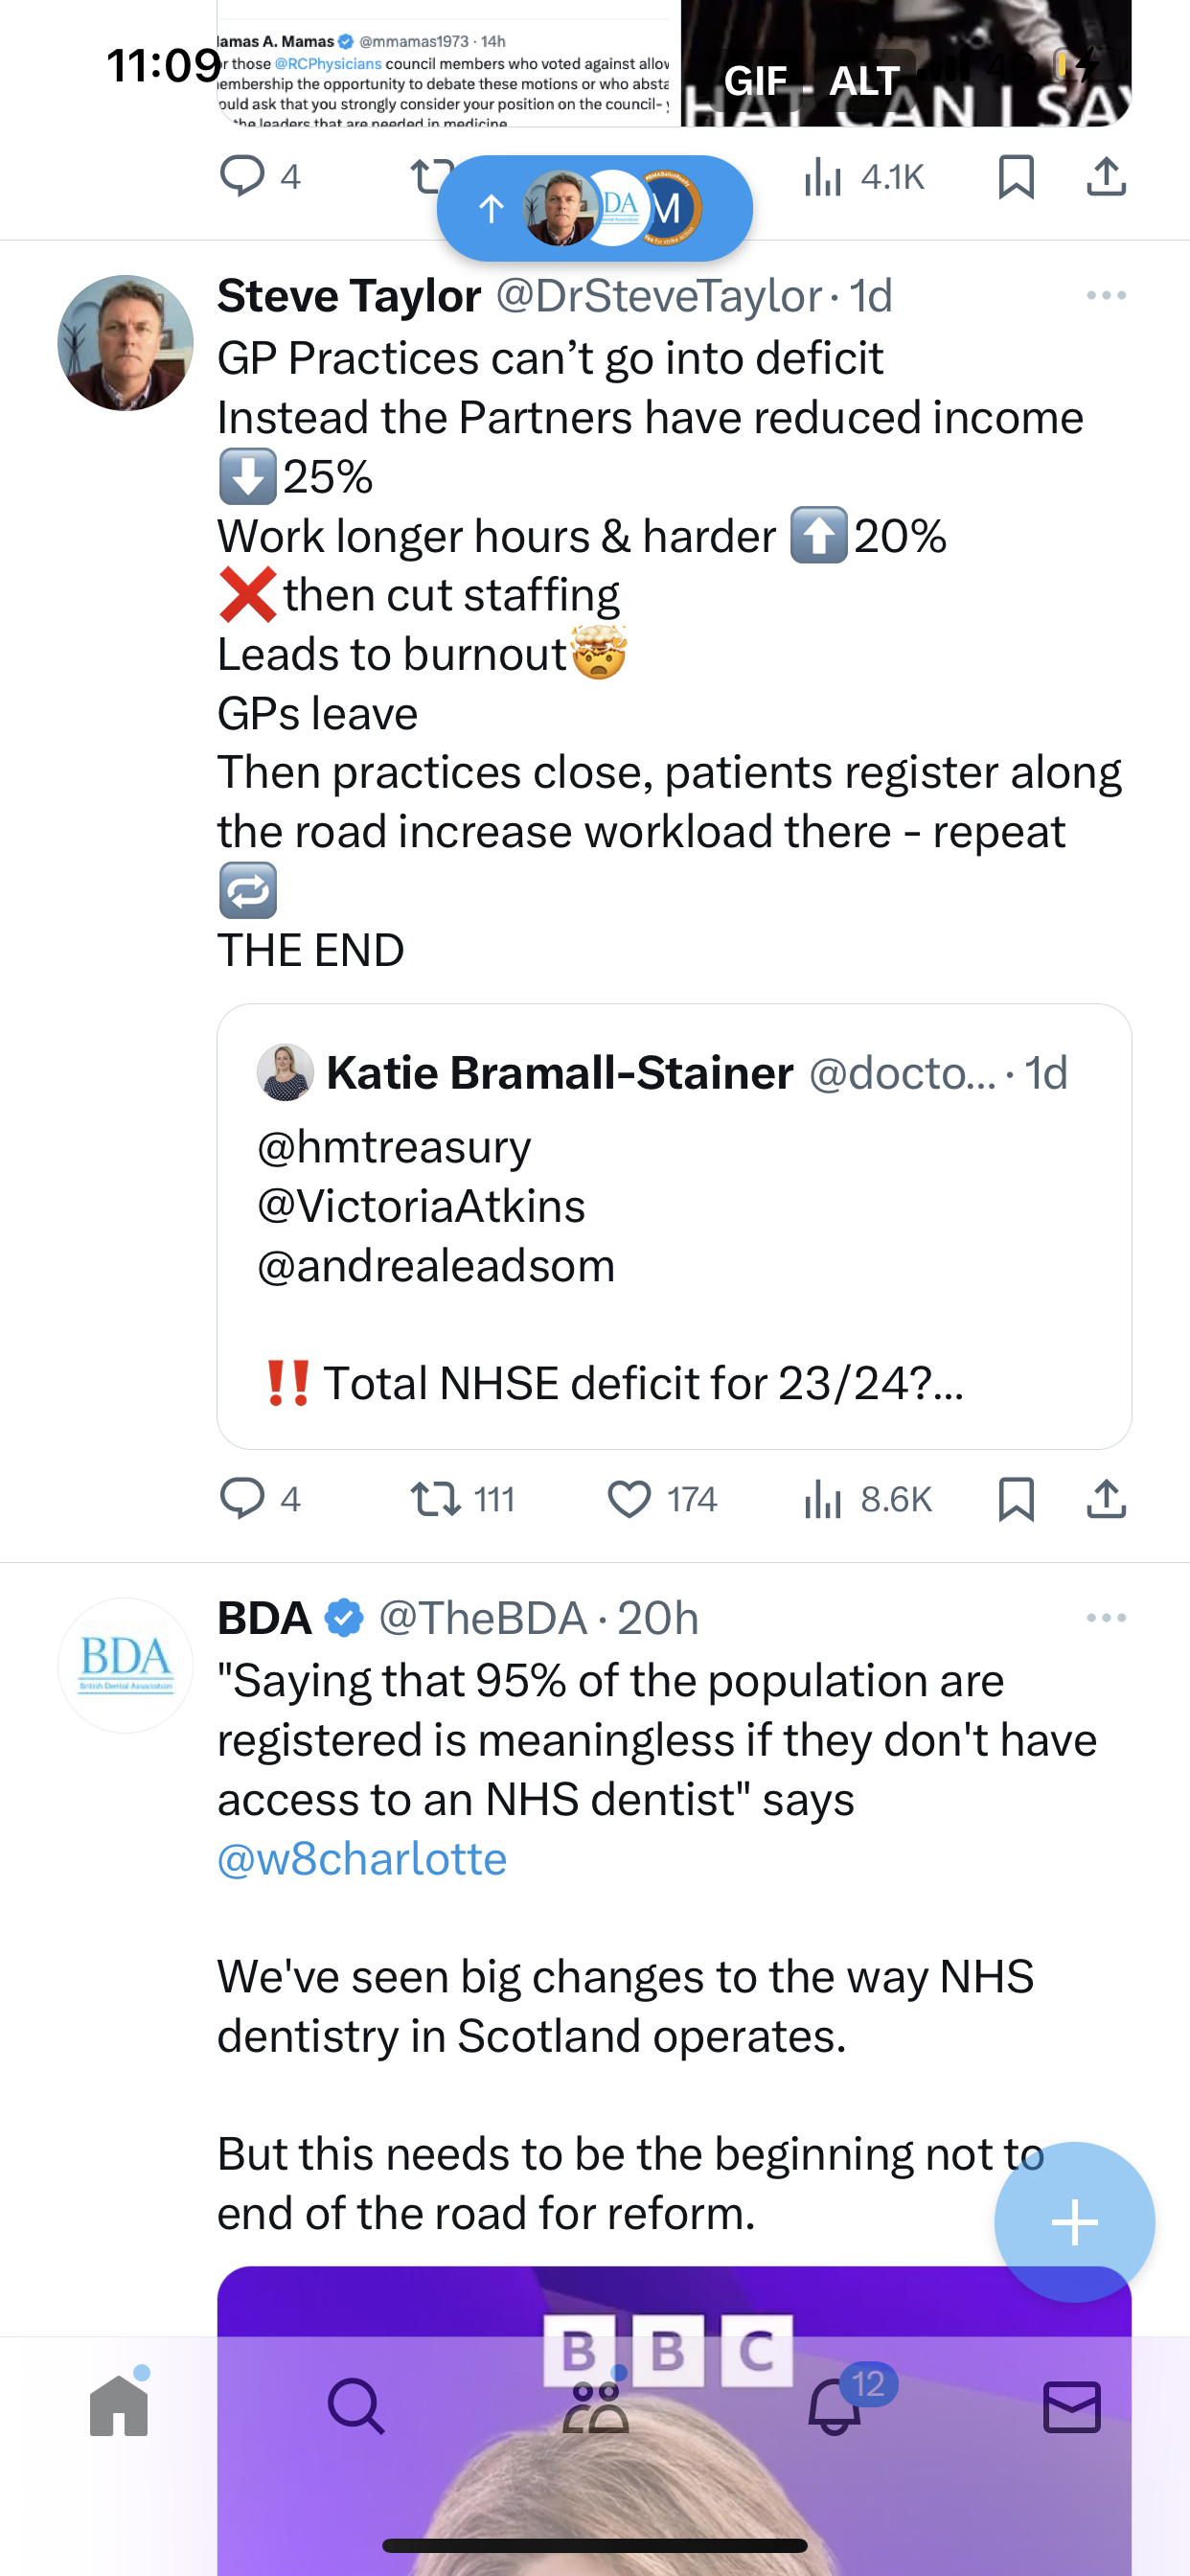Open the Communities tab icon
The image size is (1190, 2576).
(595, 2405)
